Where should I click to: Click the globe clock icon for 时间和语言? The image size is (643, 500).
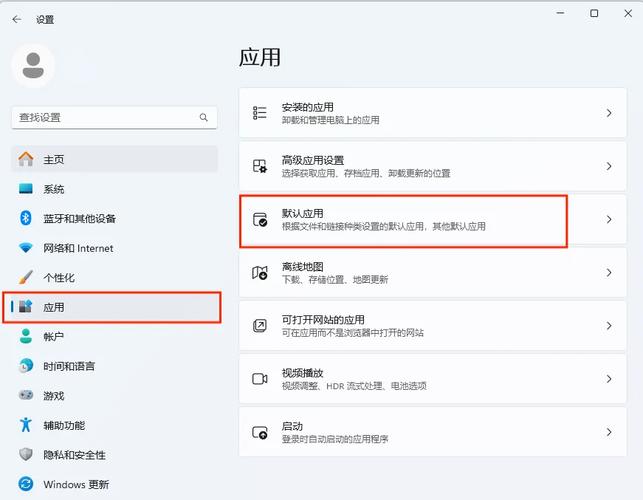26,365
